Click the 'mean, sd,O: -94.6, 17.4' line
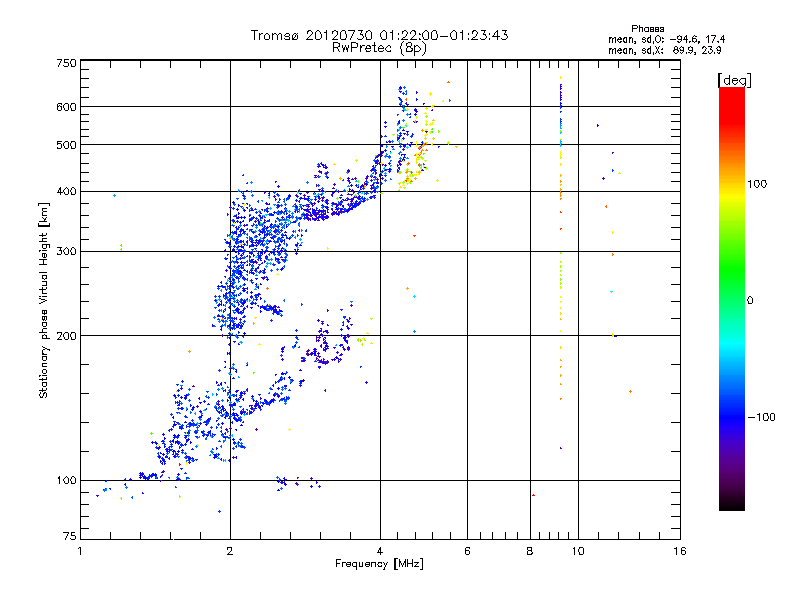Viewport: 800px width, 600px height. point(666,39)
